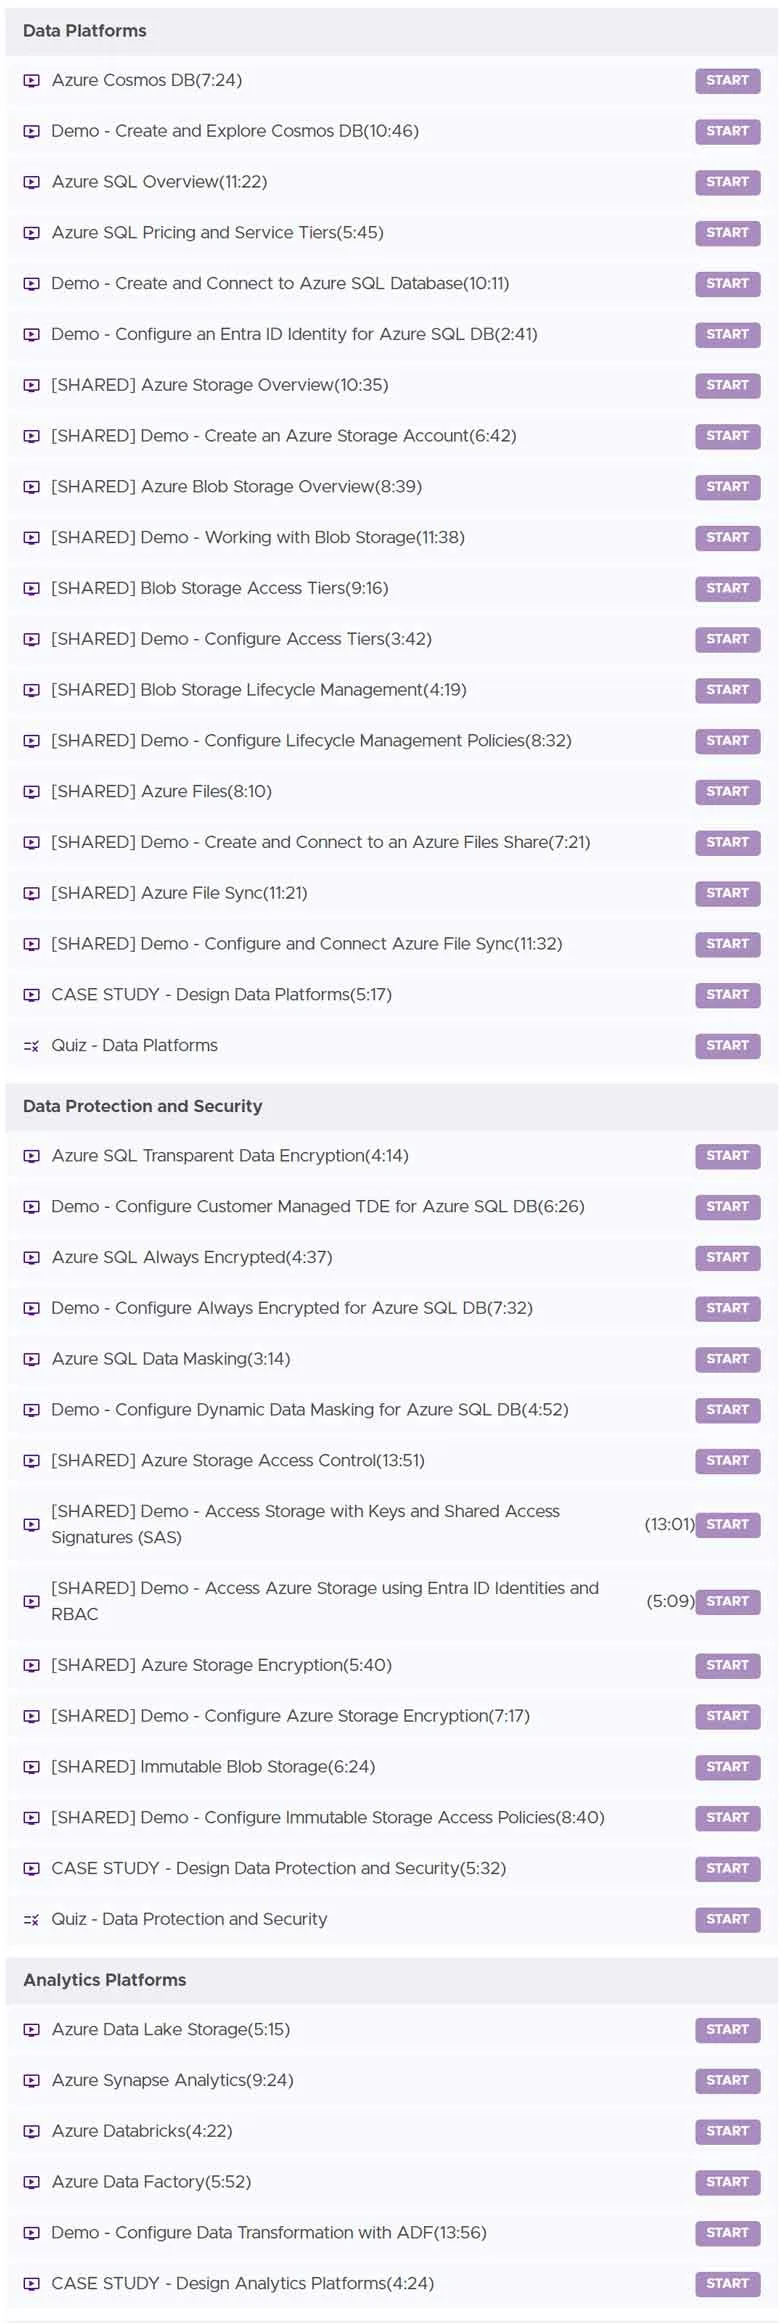Open Azure SQL Overview(11:22) lesson title

coord(159,182)
